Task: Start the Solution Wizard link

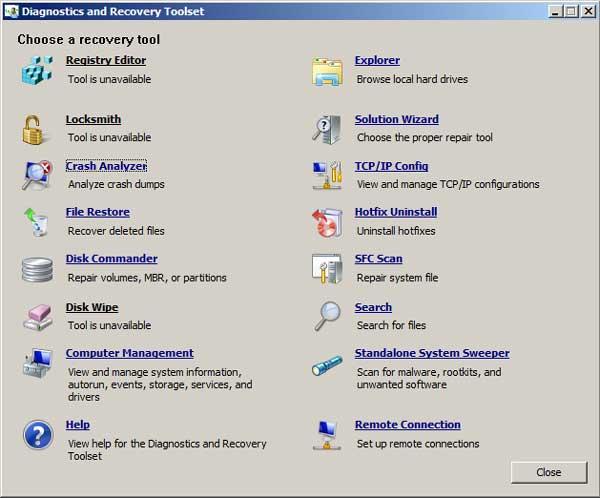Action: click(x=396, y=119)
